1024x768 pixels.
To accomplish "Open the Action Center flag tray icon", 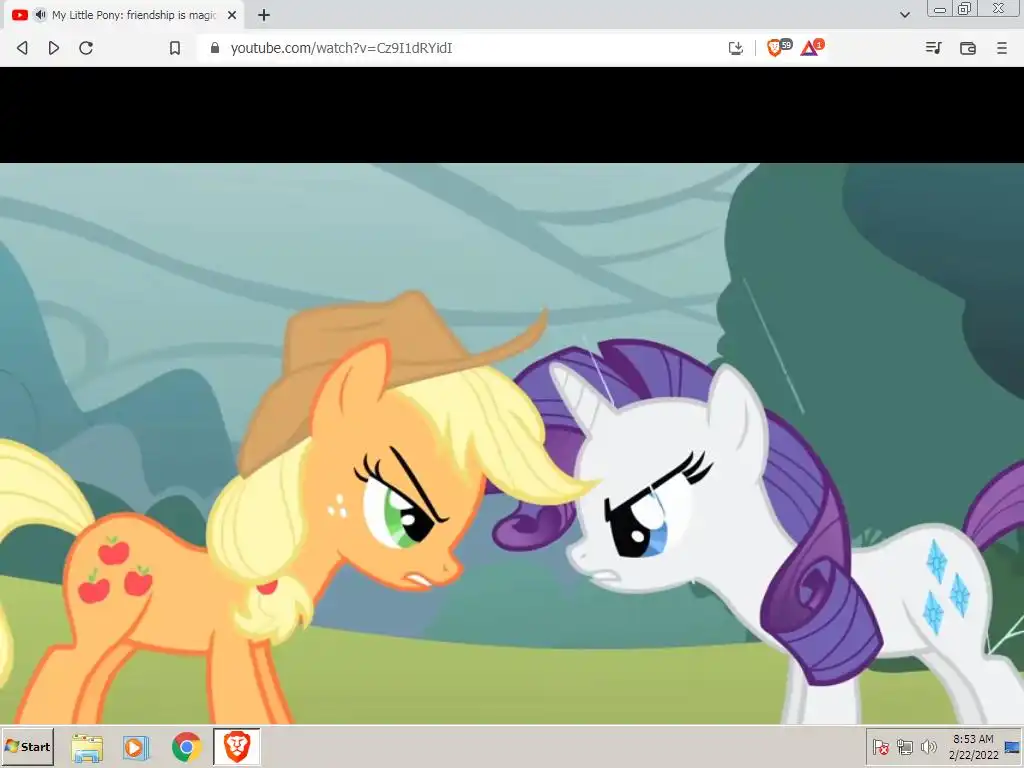I will (x=880, y=747).
